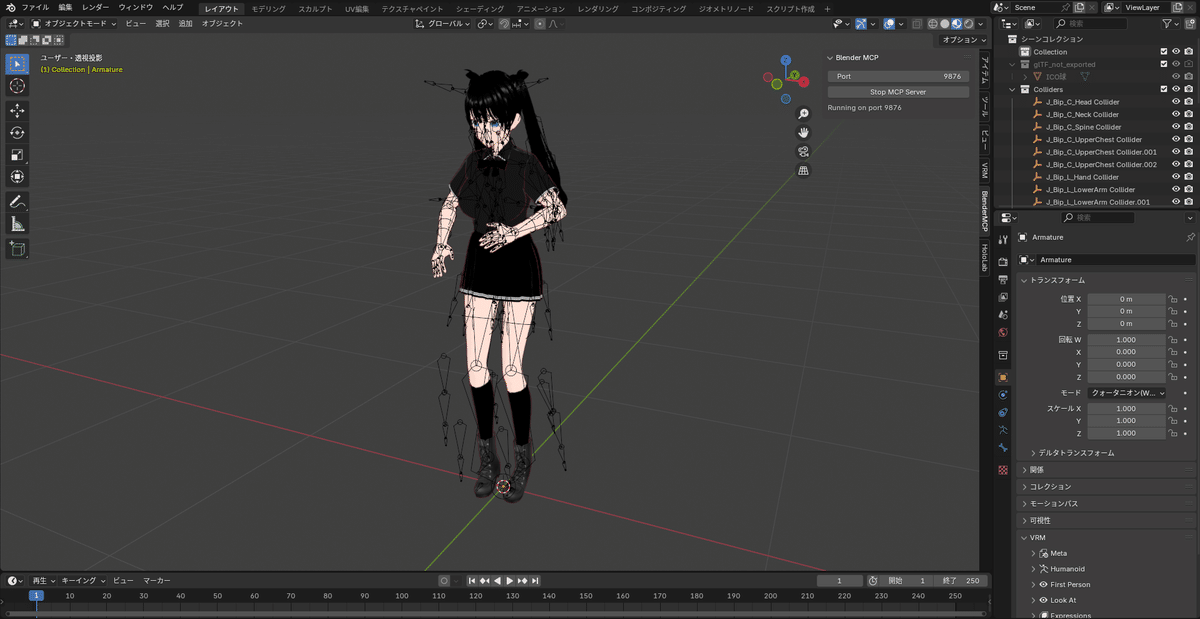Hide J_Bip_C_Head Collider with eye icon
Screen dimensions: 1200x619
point(1176,102)
